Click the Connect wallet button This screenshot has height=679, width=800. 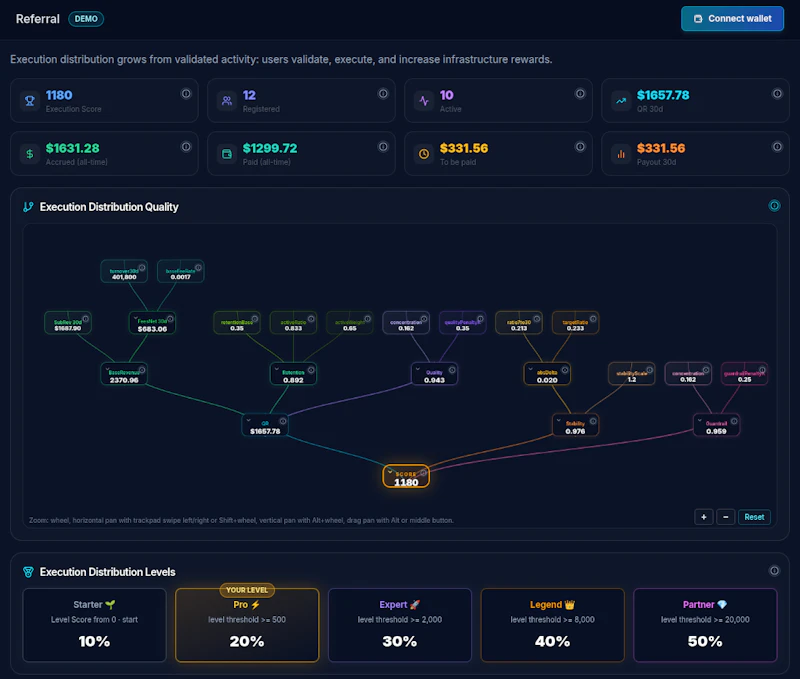pyautogui.click(x=732, y=19)
